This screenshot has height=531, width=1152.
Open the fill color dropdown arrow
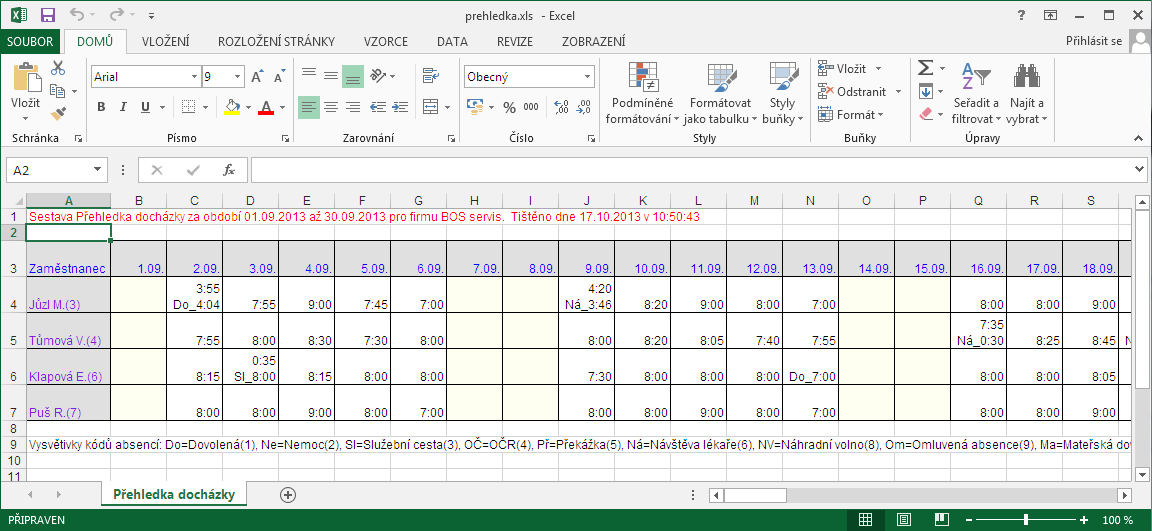pyautogui.click(x=248, y=107)
